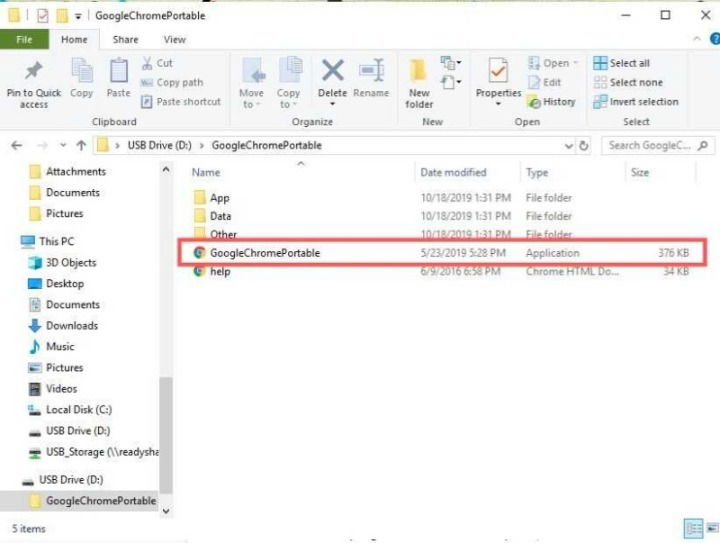Switch to the View ribbon tab
720x543 pixels.
click(x=174, y=39)
